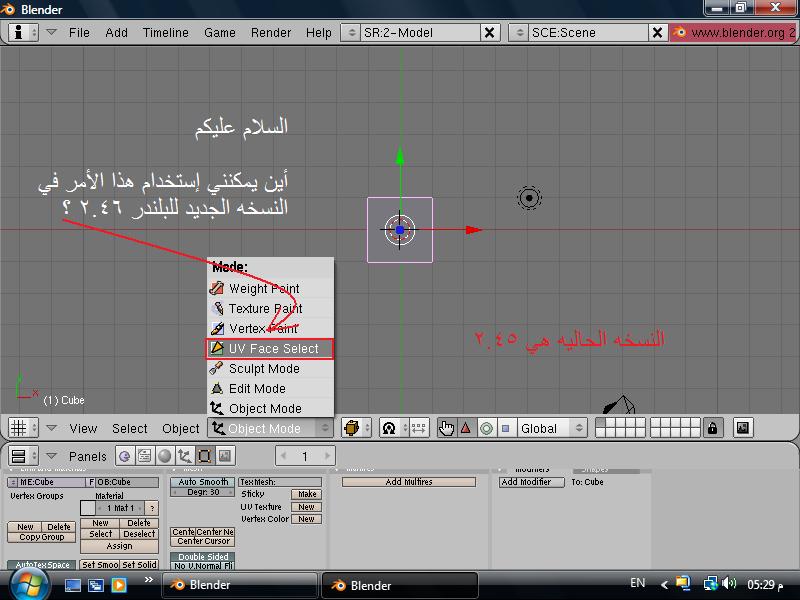Click the Assign material button
The image size is (800, 600).
[x=119, y=546]
